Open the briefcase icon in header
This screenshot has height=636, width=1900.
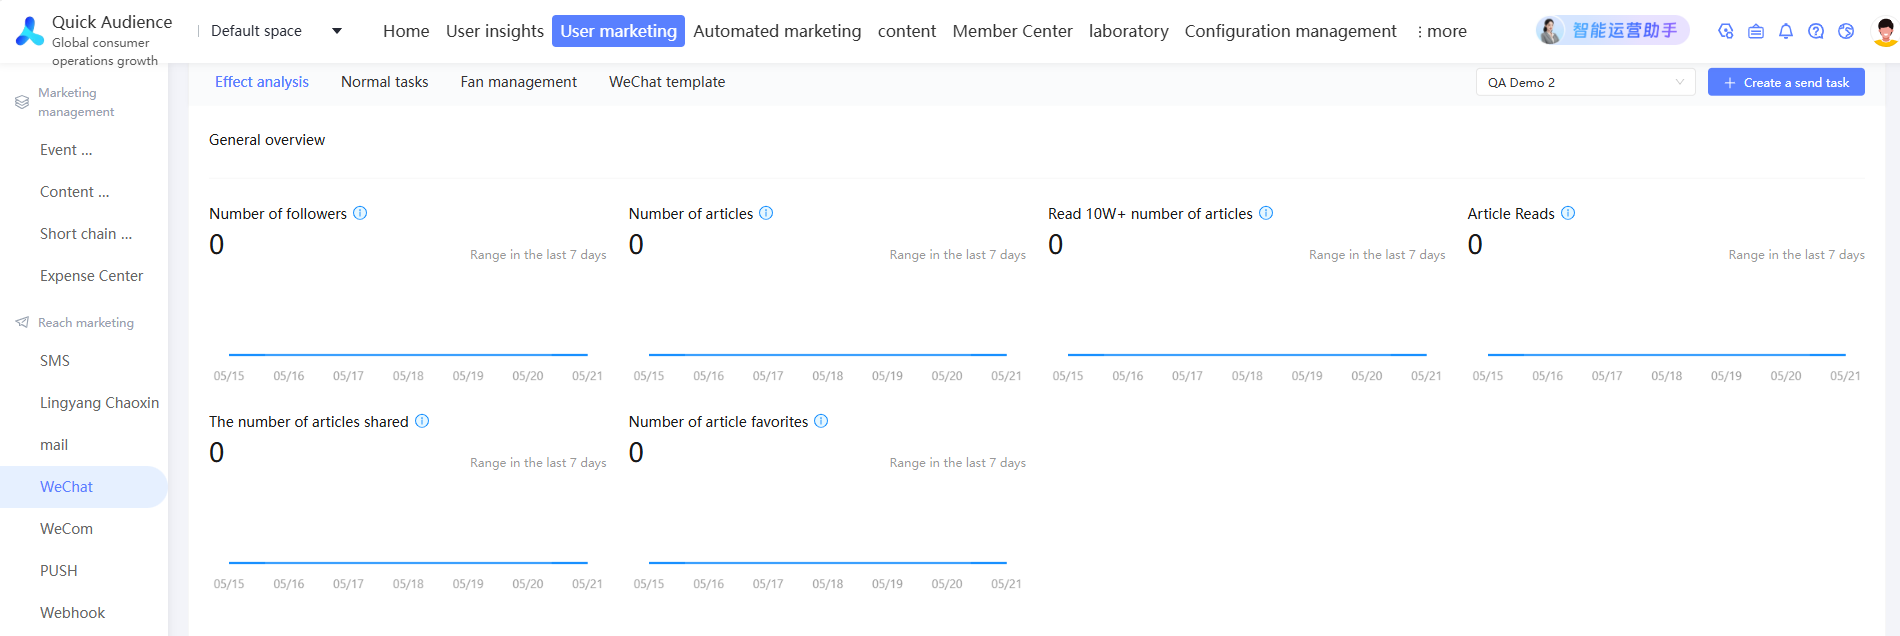(x=1756, y=31)
